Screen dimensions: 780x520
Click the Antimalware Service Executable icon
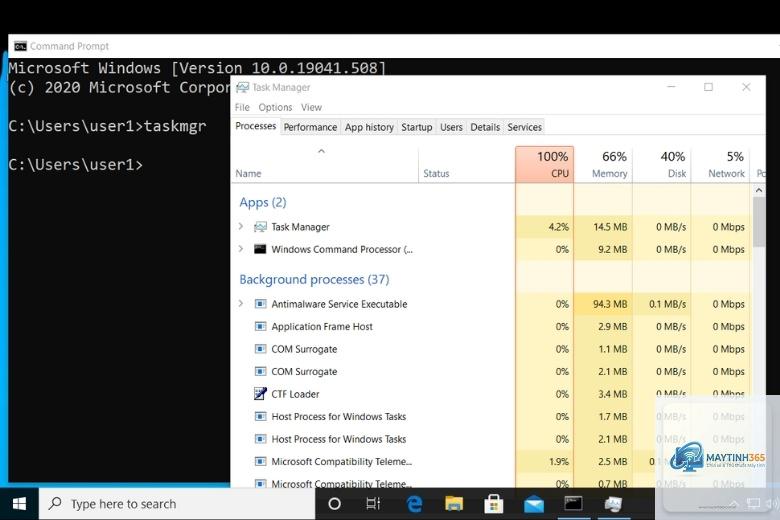[x=260, y=304]
